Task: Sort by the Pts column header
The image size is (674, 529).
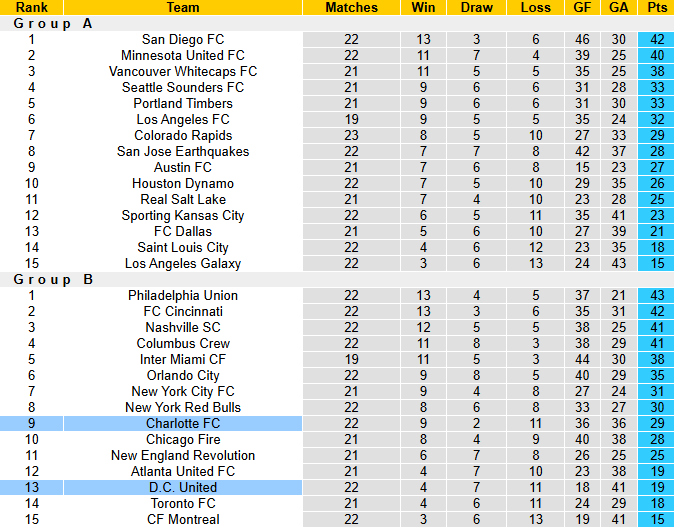Action: click(x=657, y=7)
